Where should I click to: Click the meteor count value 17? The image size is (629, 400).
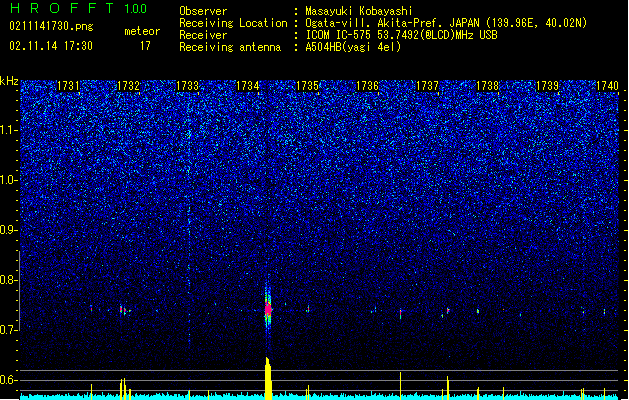[145, 46]
